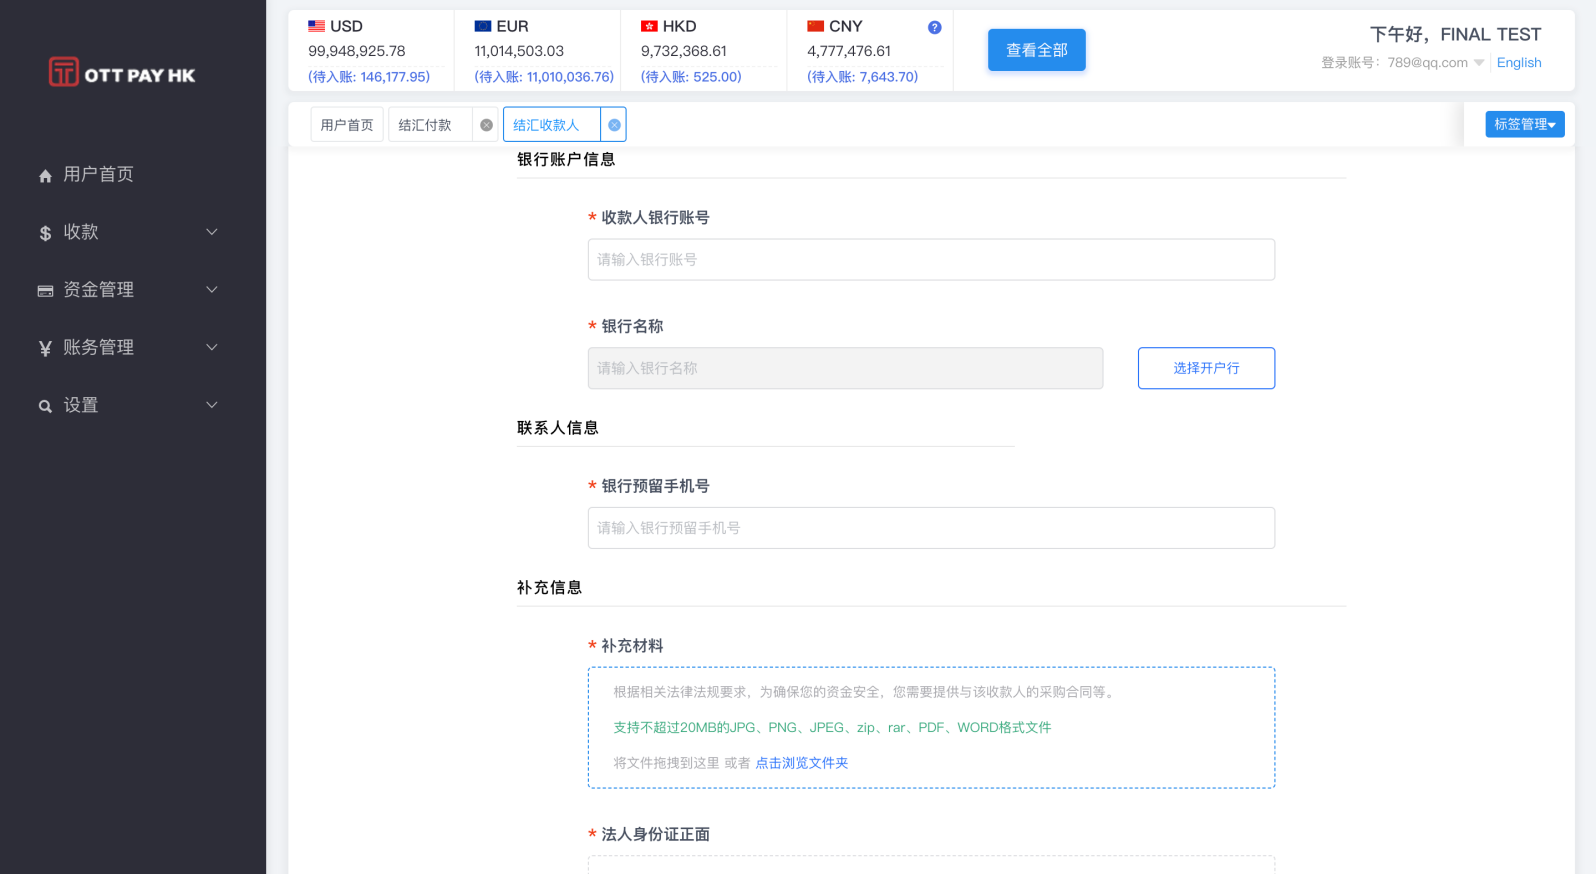This screenshot has width=1596, height=874.
Task: Click the 银行名称 input field
Action: tap(845, 368)
